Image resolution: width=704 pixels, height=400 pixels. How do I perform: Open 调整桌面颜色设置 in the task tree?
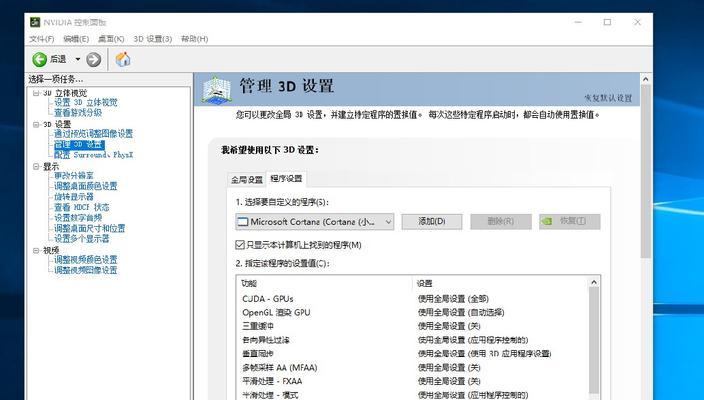(x=85, y=186)
